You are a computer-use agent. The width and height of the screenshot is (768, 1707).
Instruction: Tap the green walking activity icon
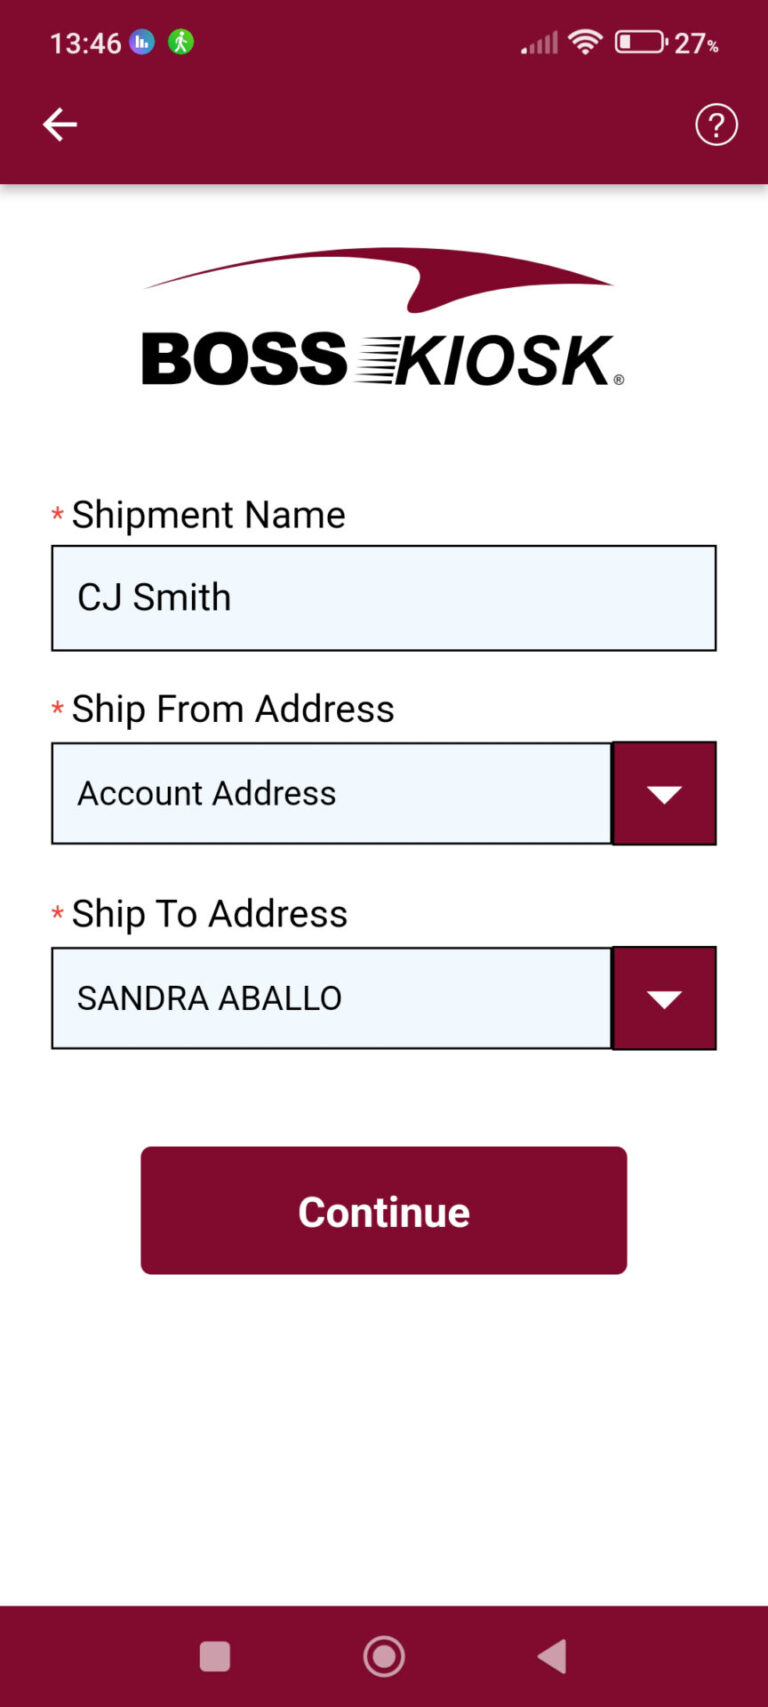pos(181,42)
